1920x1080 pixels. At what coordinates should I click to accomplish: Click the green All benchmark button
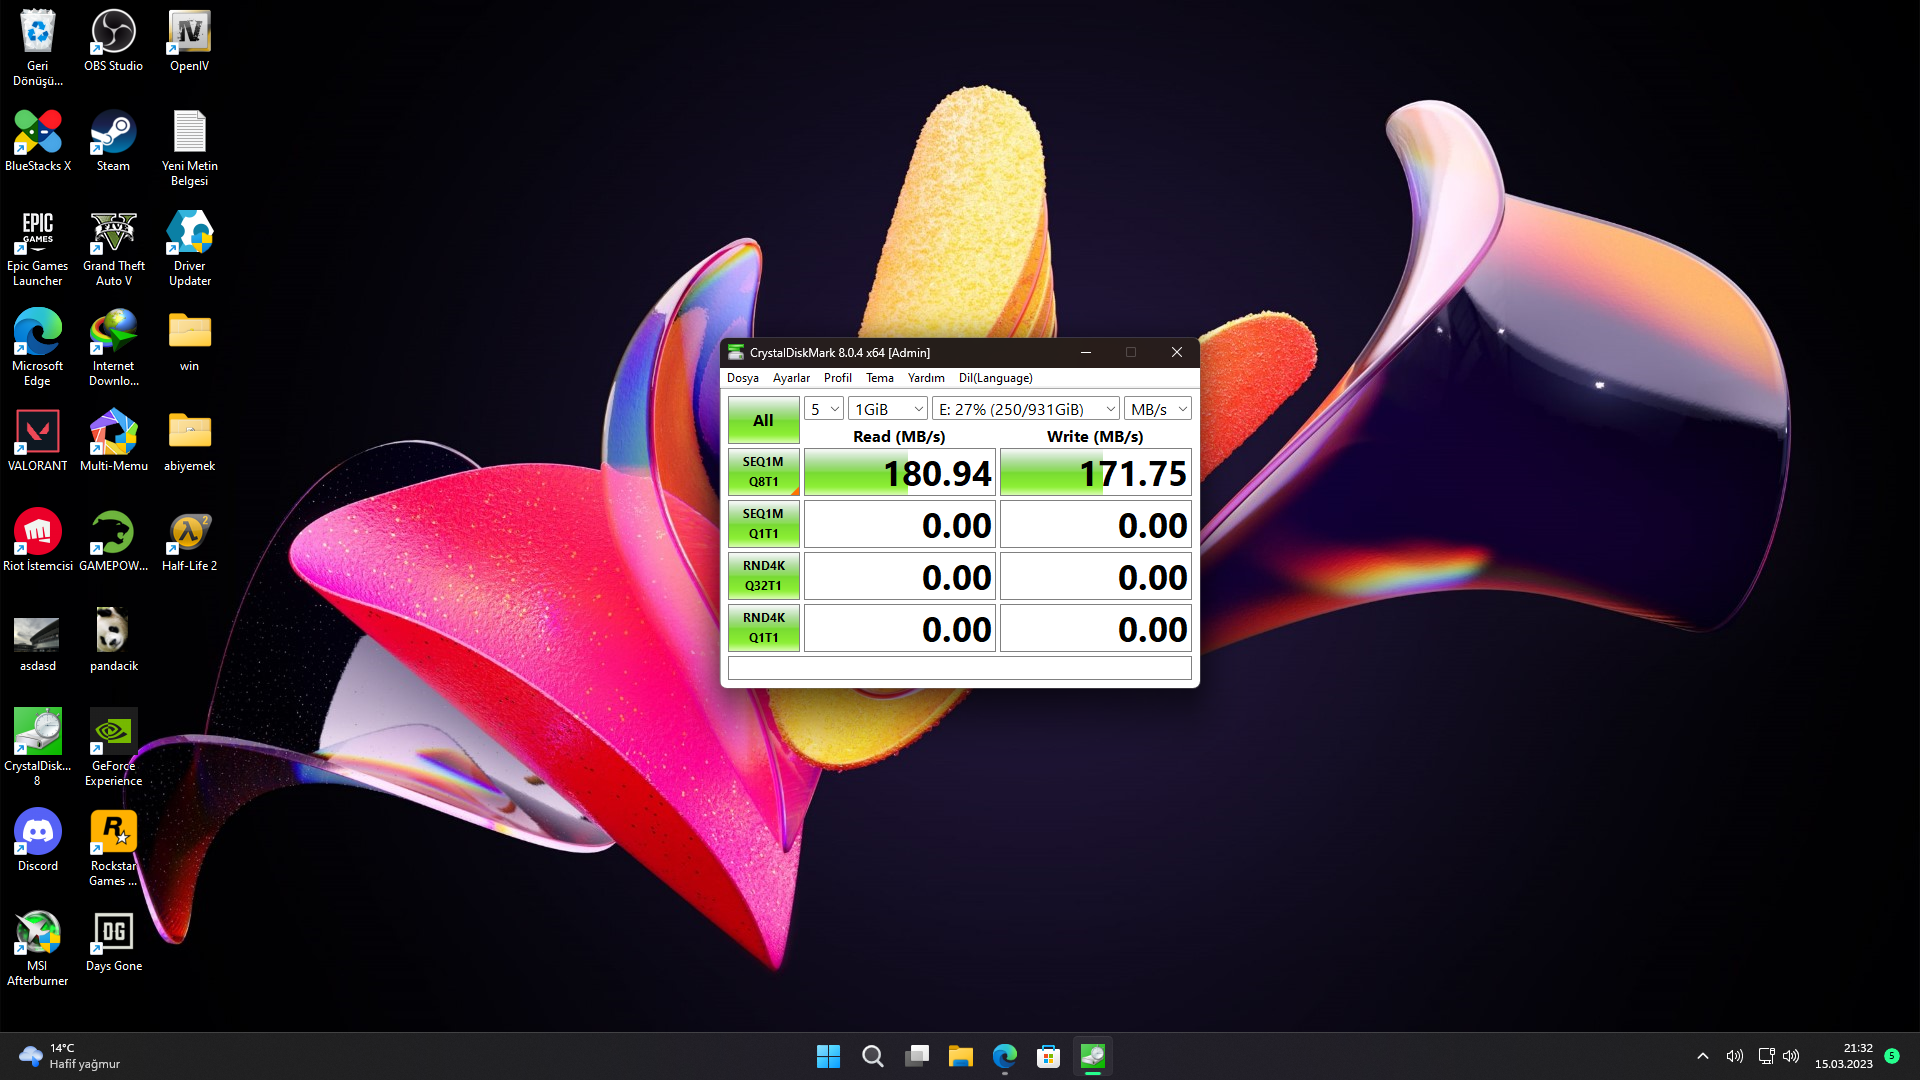click(763, 420)
